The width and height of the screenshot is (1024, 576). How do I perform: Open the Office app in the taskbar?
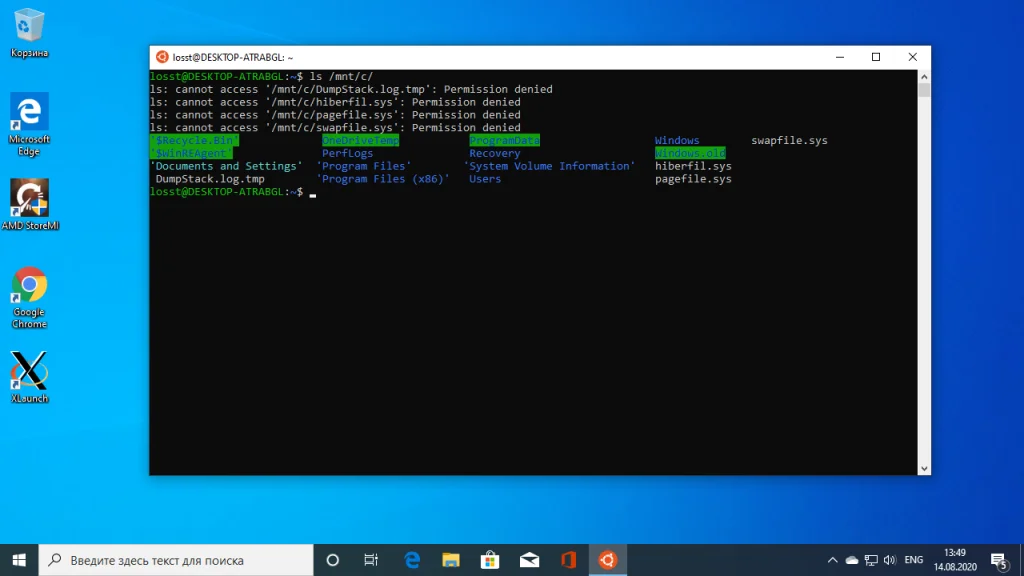pyautogui.click(x=568, y=560)
